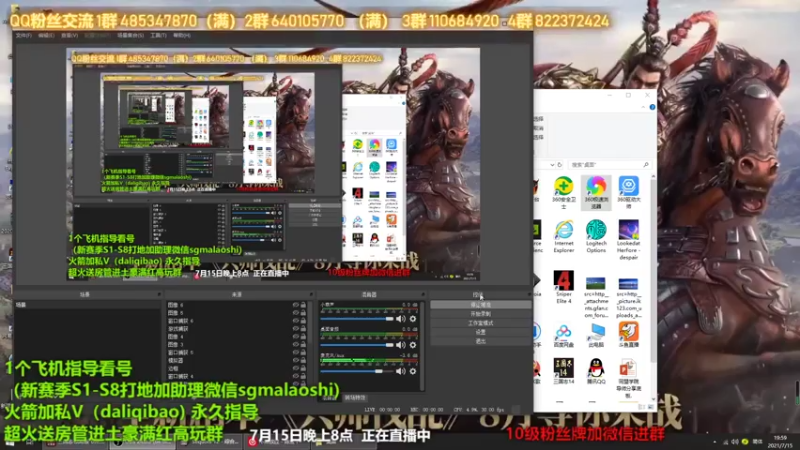Screen dimensions: 800x450
Task: Toggle lock of source 模拟器
Action: coord(303,360)
